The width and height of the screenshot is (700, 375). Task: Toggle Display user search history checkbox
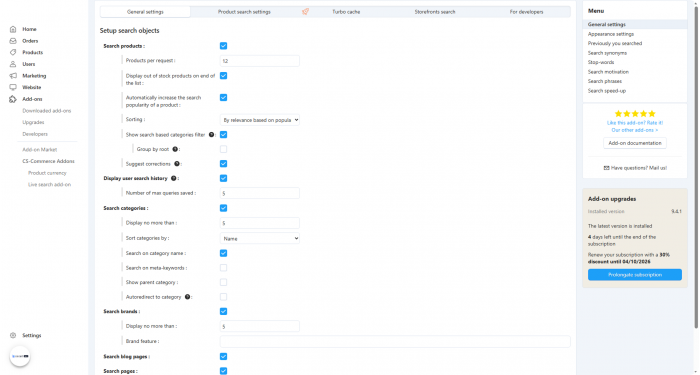(224, 178)
